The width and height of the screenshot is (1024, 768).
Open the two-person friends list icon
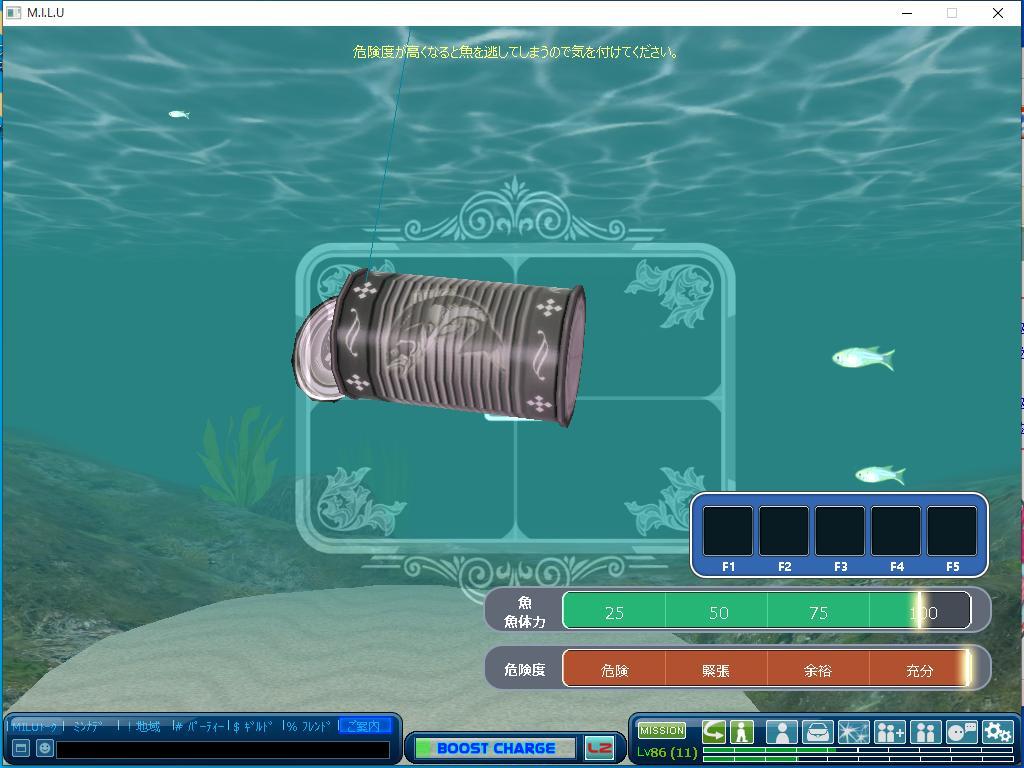(925, 732)
